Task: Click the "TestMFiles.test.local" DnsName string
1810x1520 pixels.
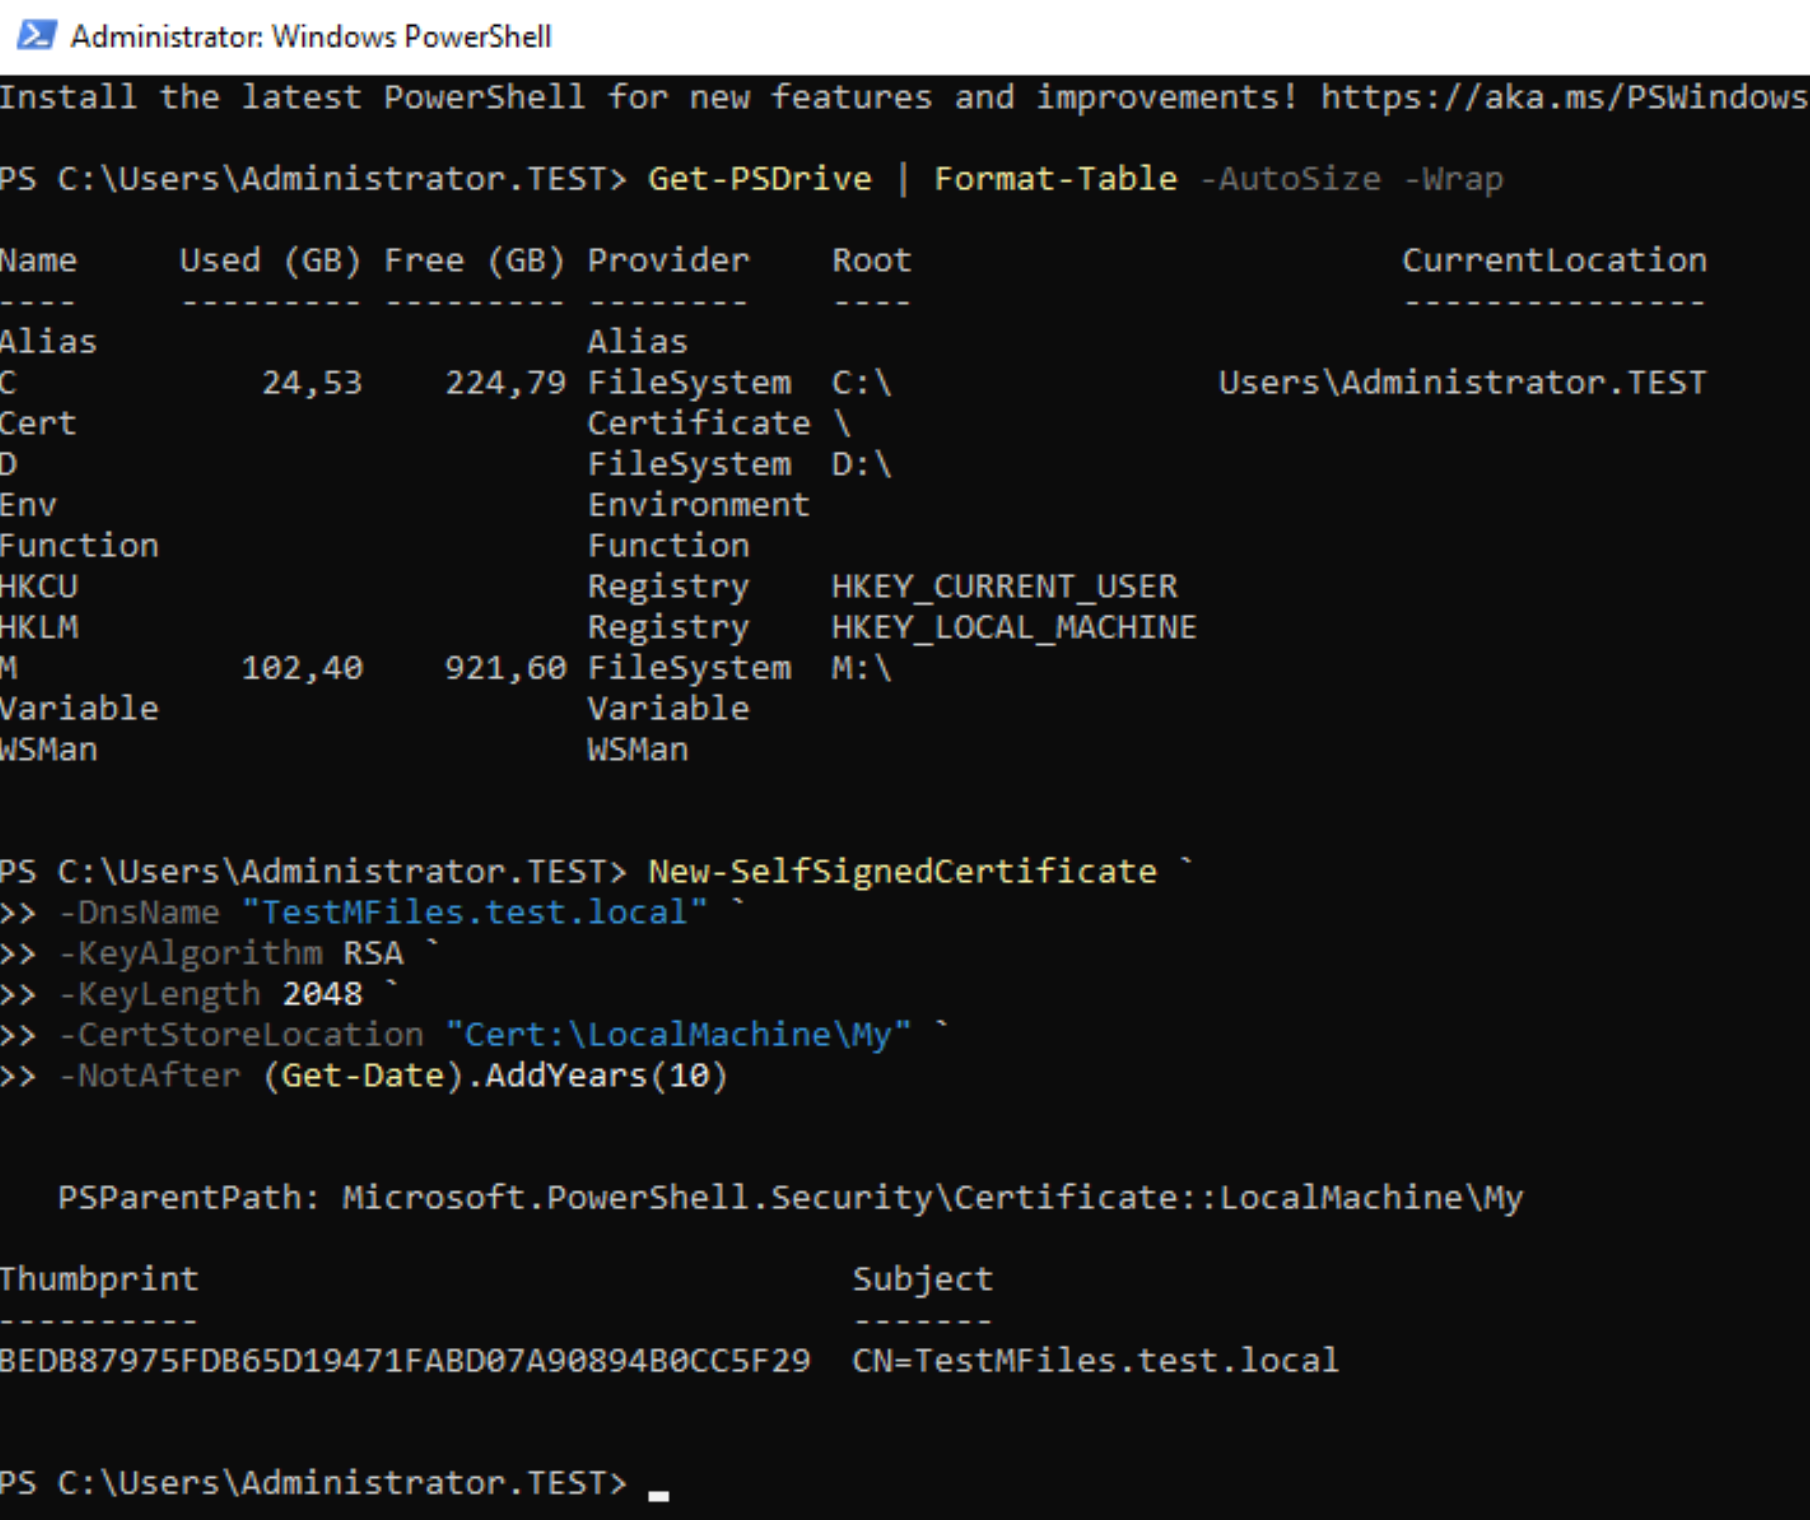Action: [x=474, y=913]
